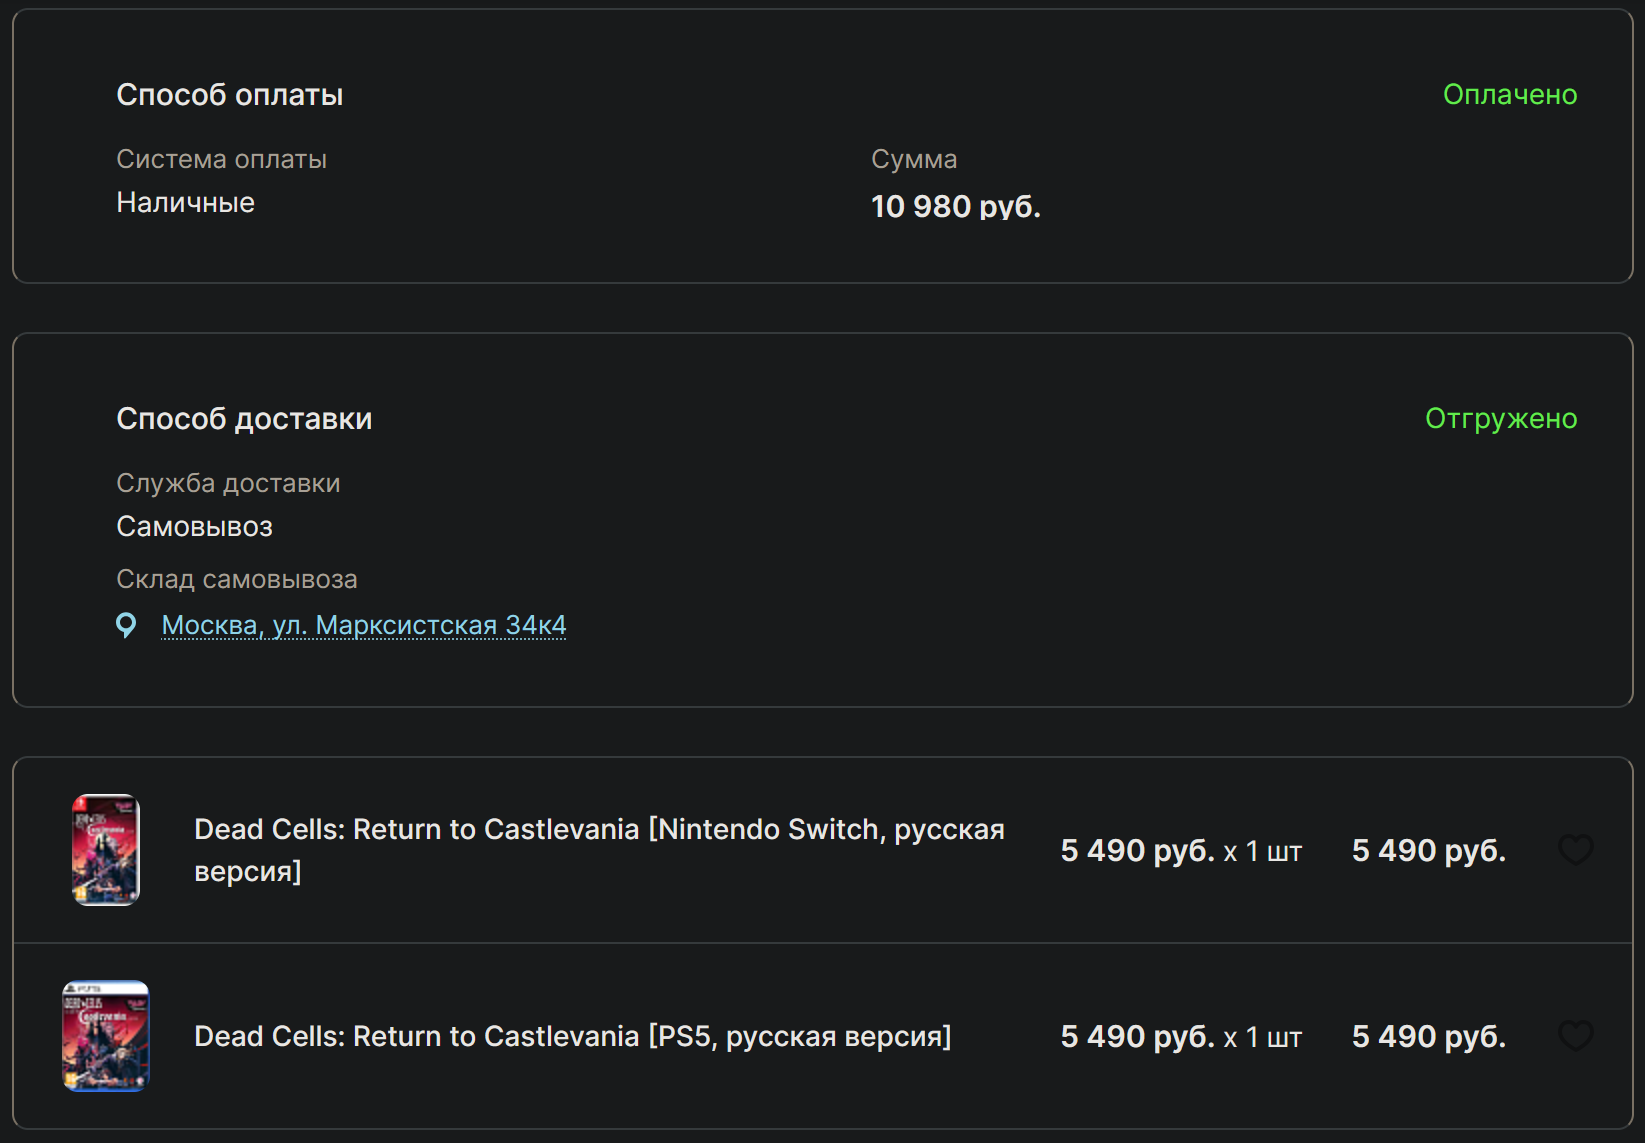Viewport: 1645px width, 1143px height.
Task: Click the Склад самовывоза label
Action: 236,579
